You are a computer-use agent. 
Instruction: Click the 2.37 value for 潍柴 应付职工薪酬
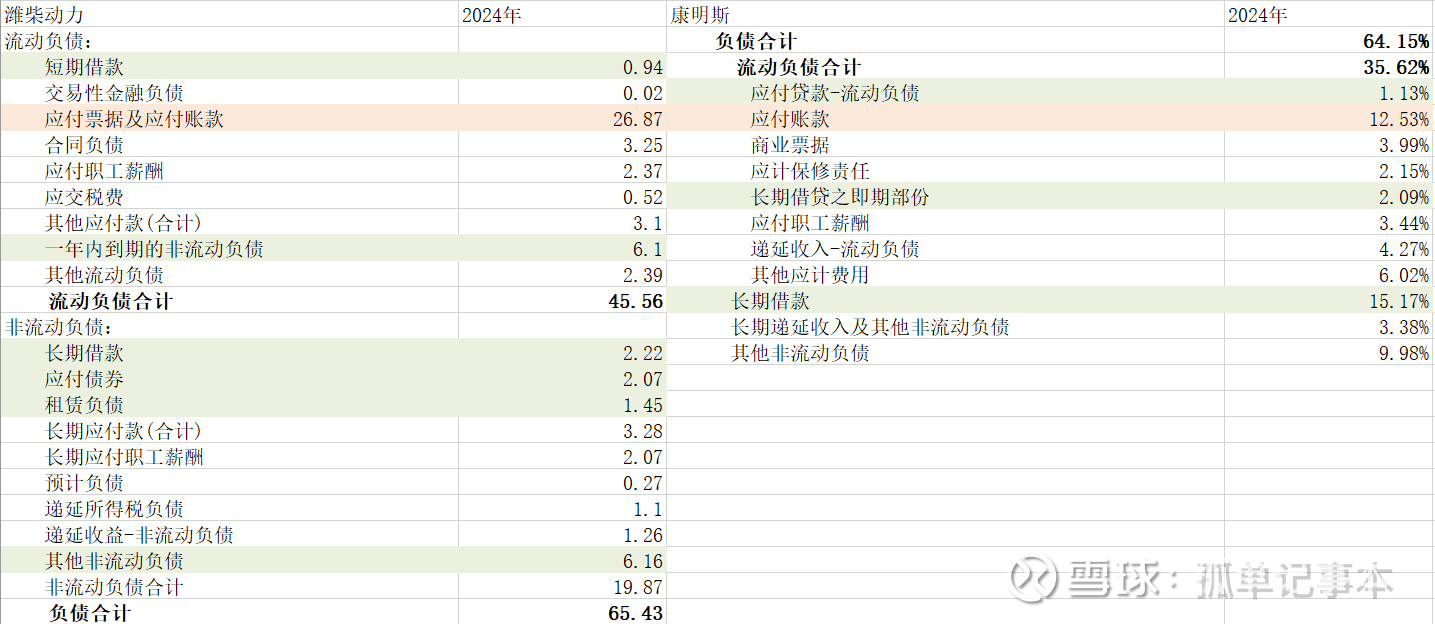642,171
